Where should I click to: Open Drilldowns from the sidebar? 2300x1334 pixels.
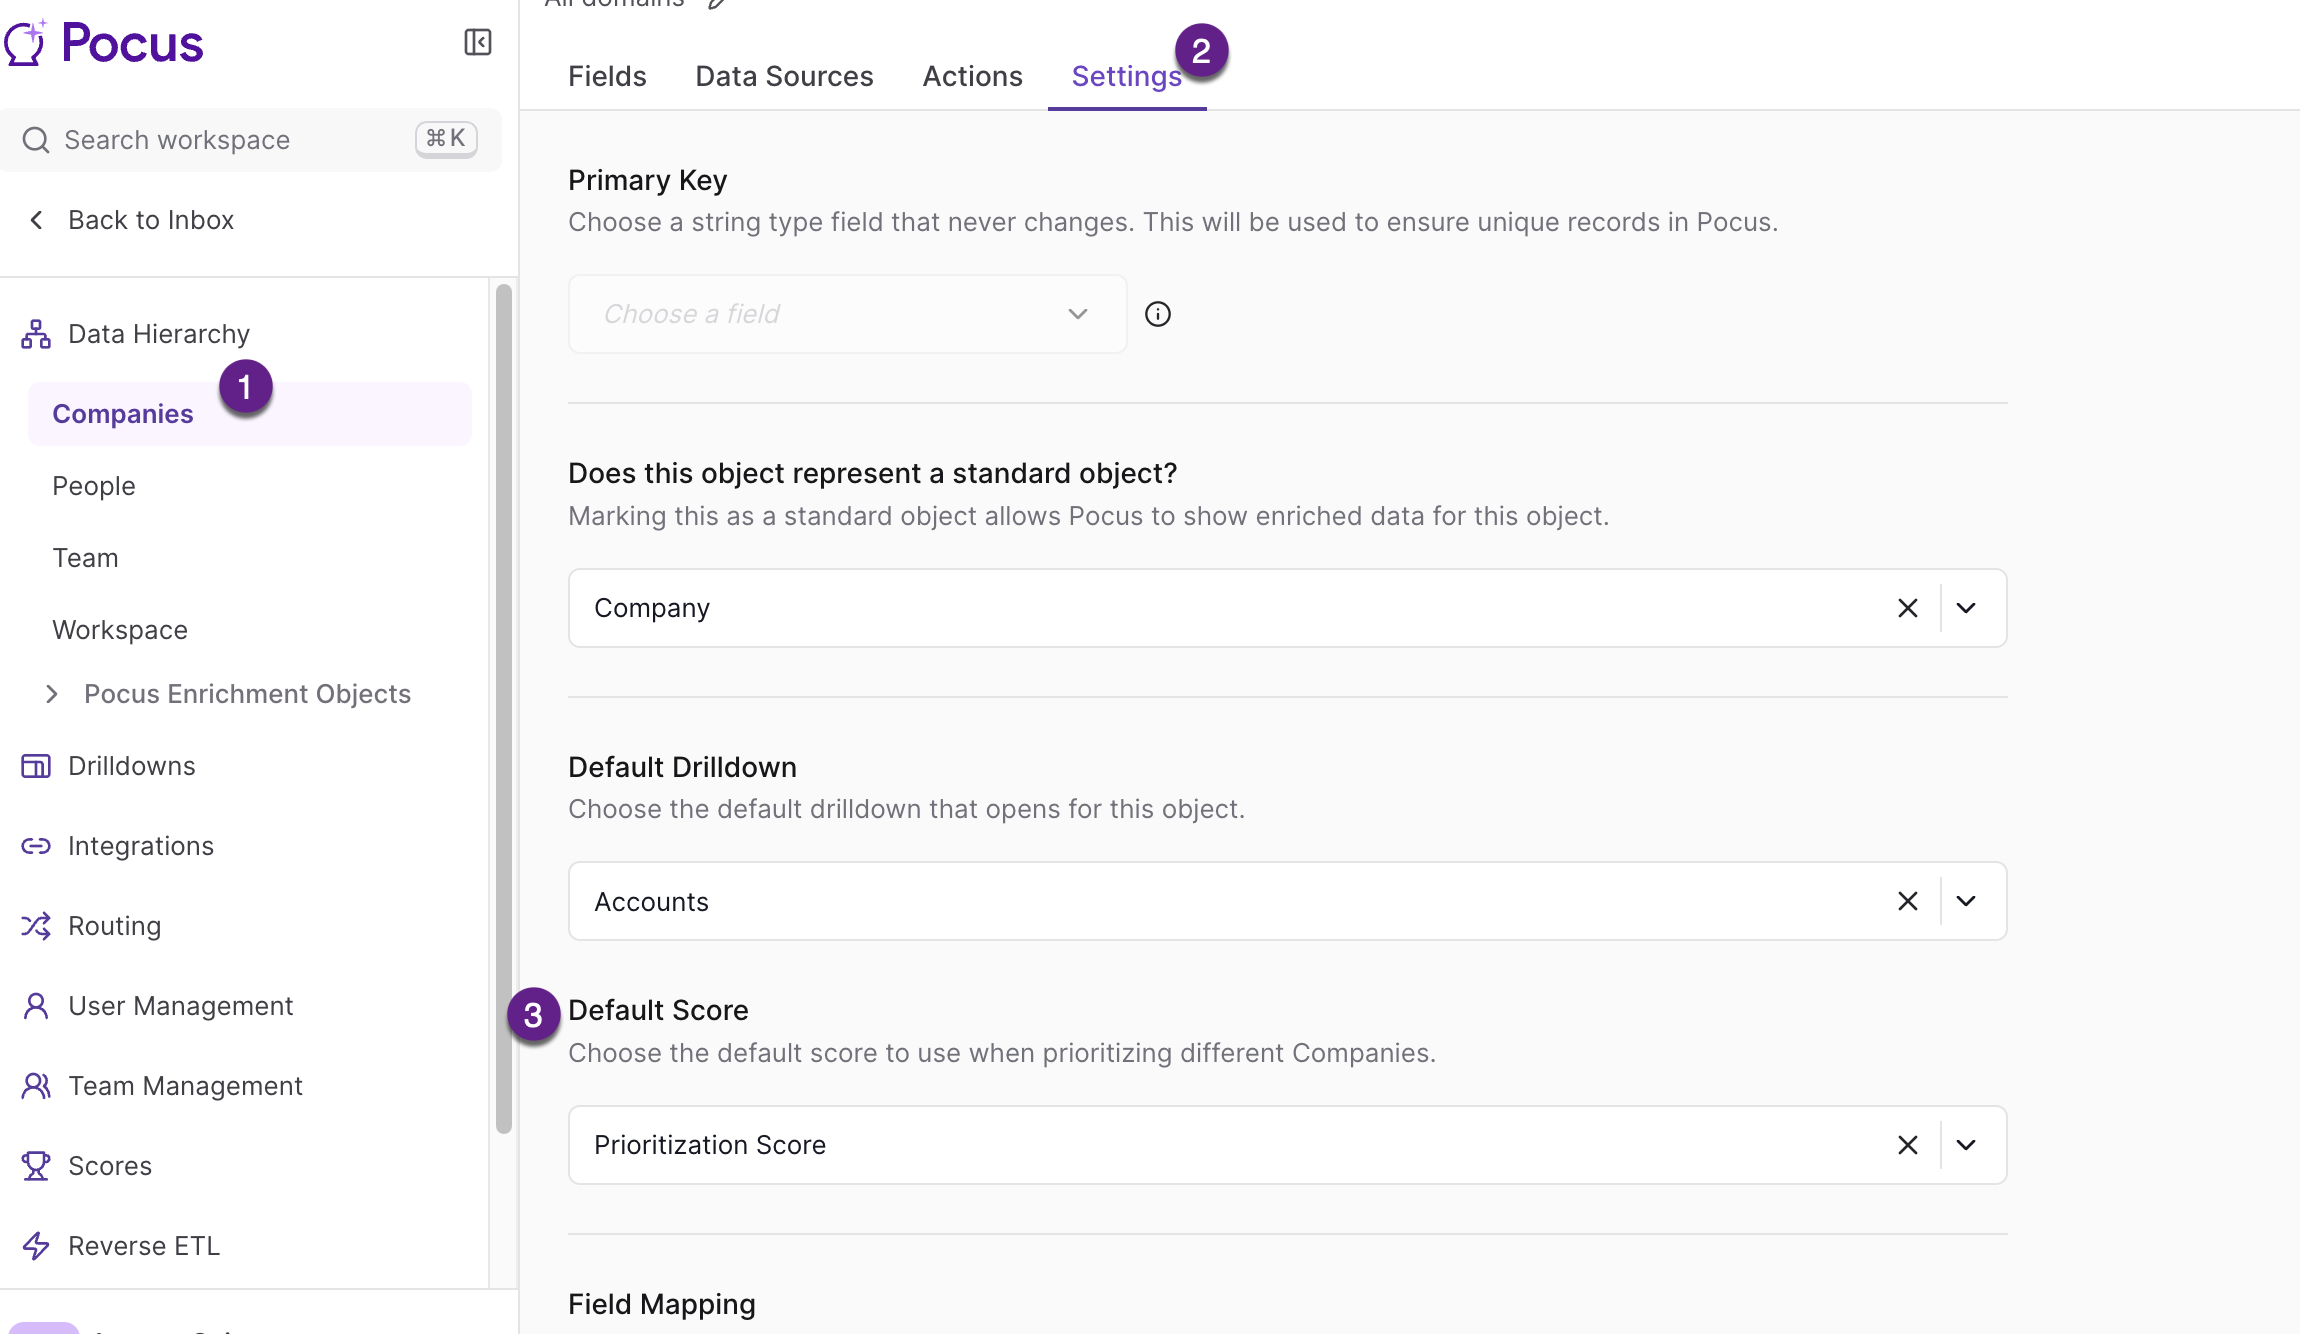tap(131, 766)
